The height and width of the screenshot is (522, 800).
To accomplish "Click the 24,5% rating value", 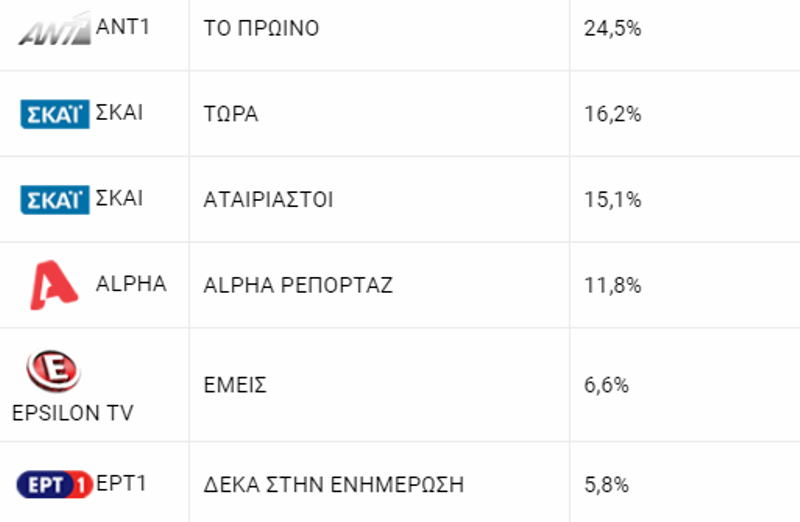I will [x=612, y=29].
